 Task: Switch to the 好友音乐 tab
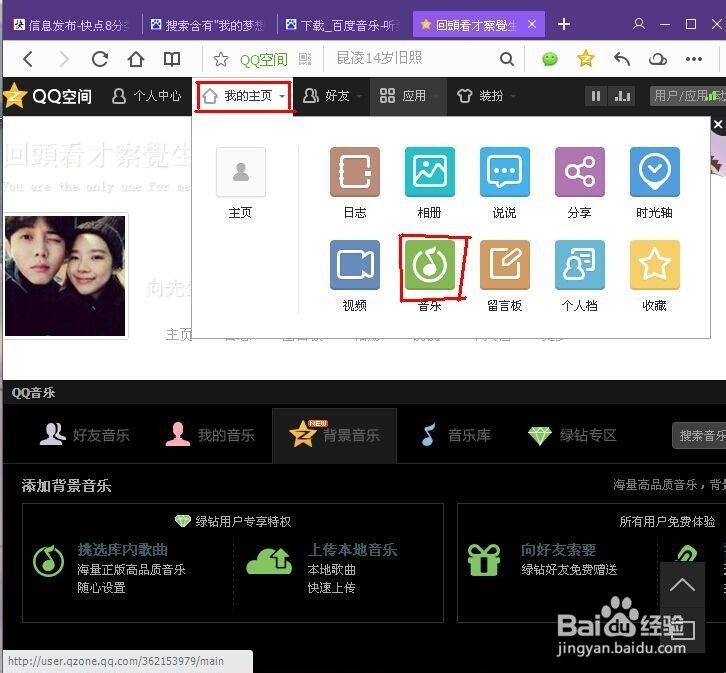point(85,435)
